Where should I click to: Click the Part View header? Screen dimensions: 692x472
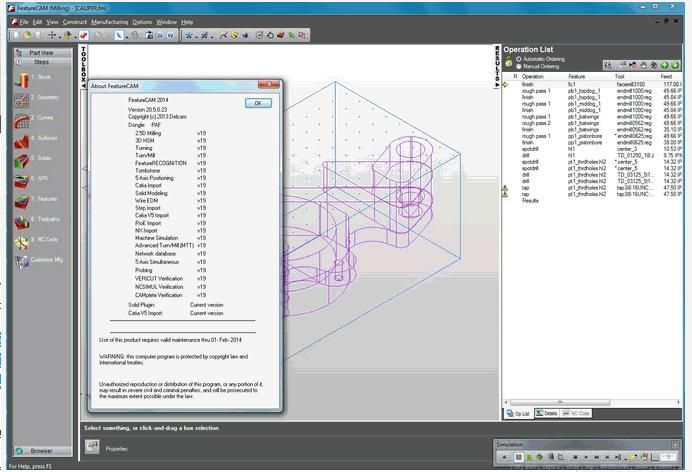pyautogui.click(x=40, y=52)
